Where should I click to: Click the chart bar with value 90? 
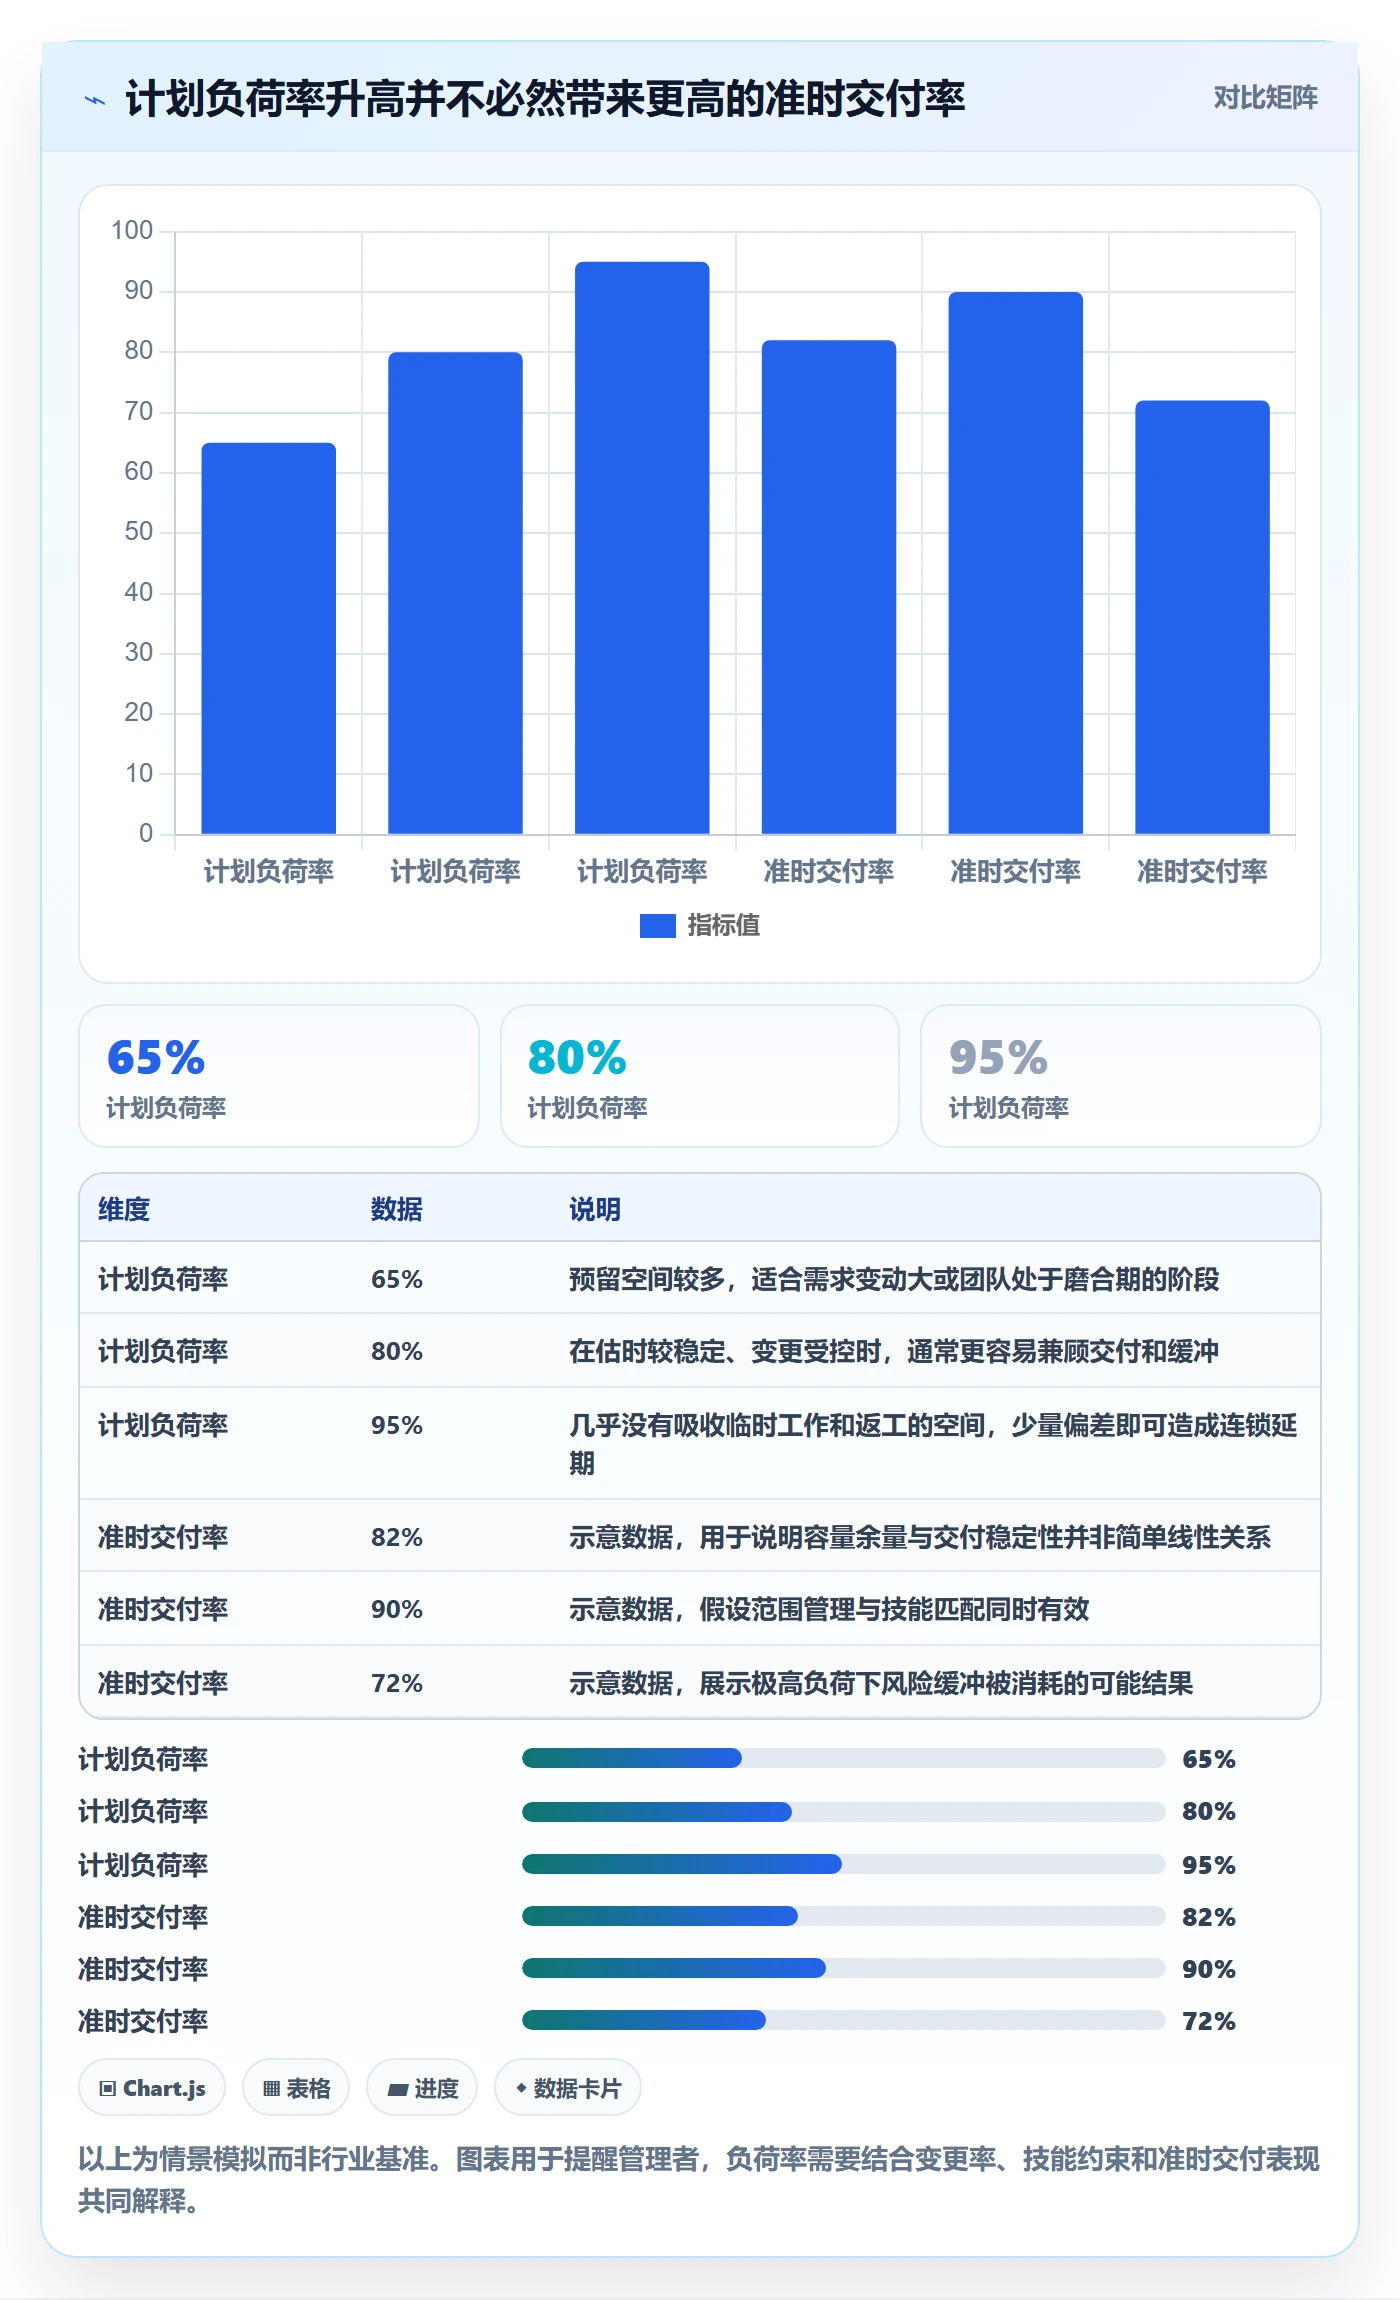[1016, 563]
